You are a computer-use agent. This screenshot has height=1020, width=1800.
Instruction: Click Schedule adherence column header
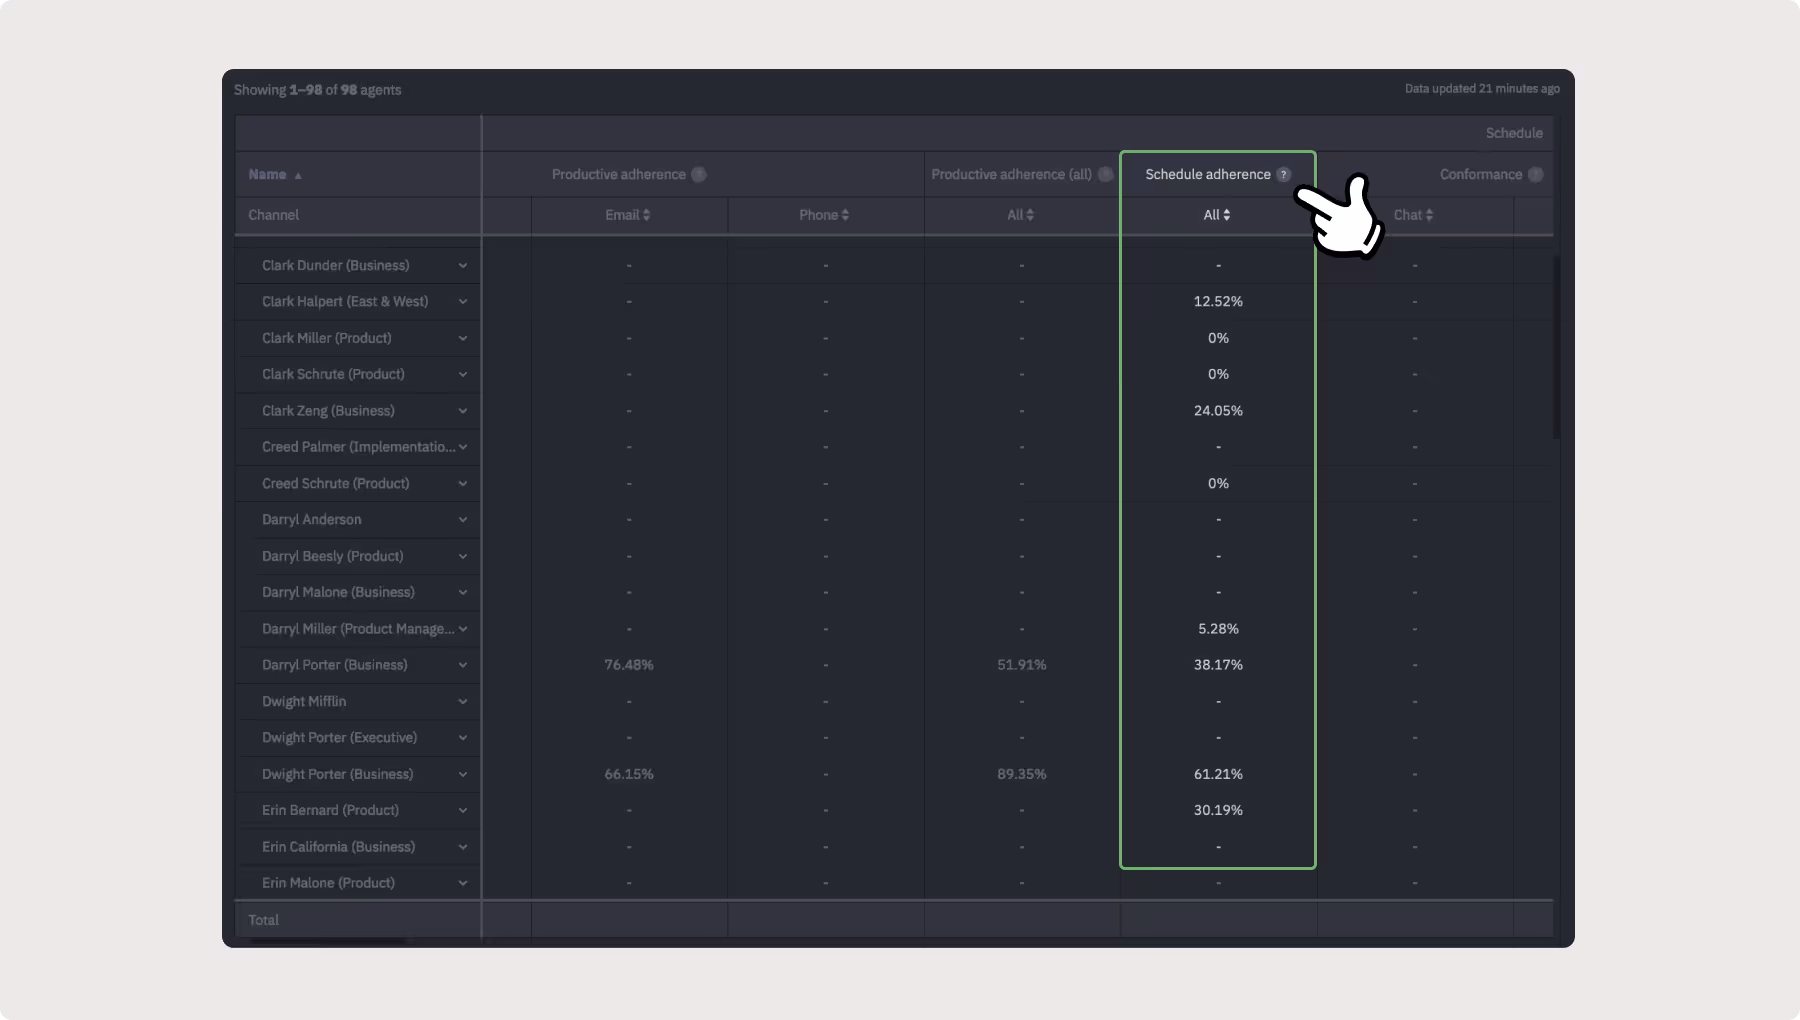pos(1208,174)
